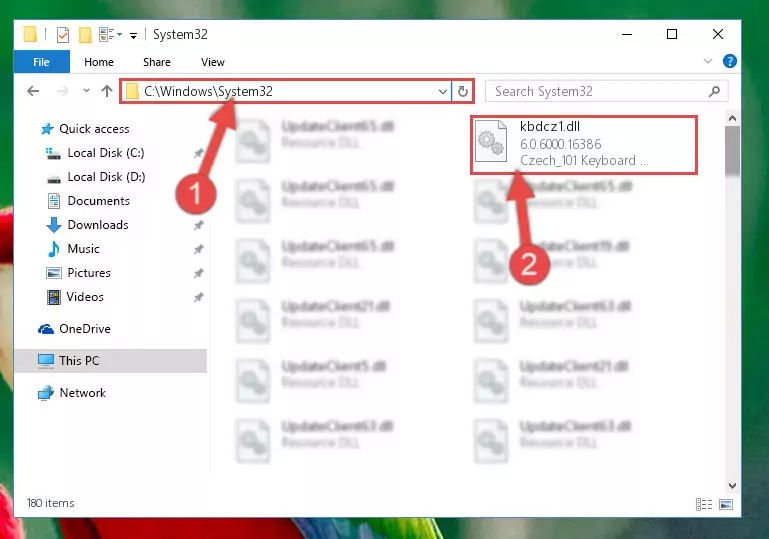Click the folder icon at title bar left
769x539 pixels.
click(x=30, y=34)
